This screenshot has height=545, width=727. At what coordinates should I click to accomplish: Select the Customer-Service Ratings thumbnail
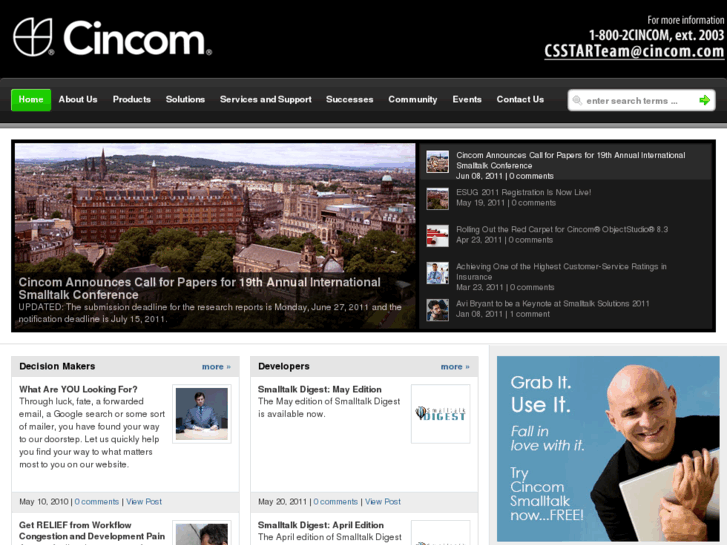point(437,273)
